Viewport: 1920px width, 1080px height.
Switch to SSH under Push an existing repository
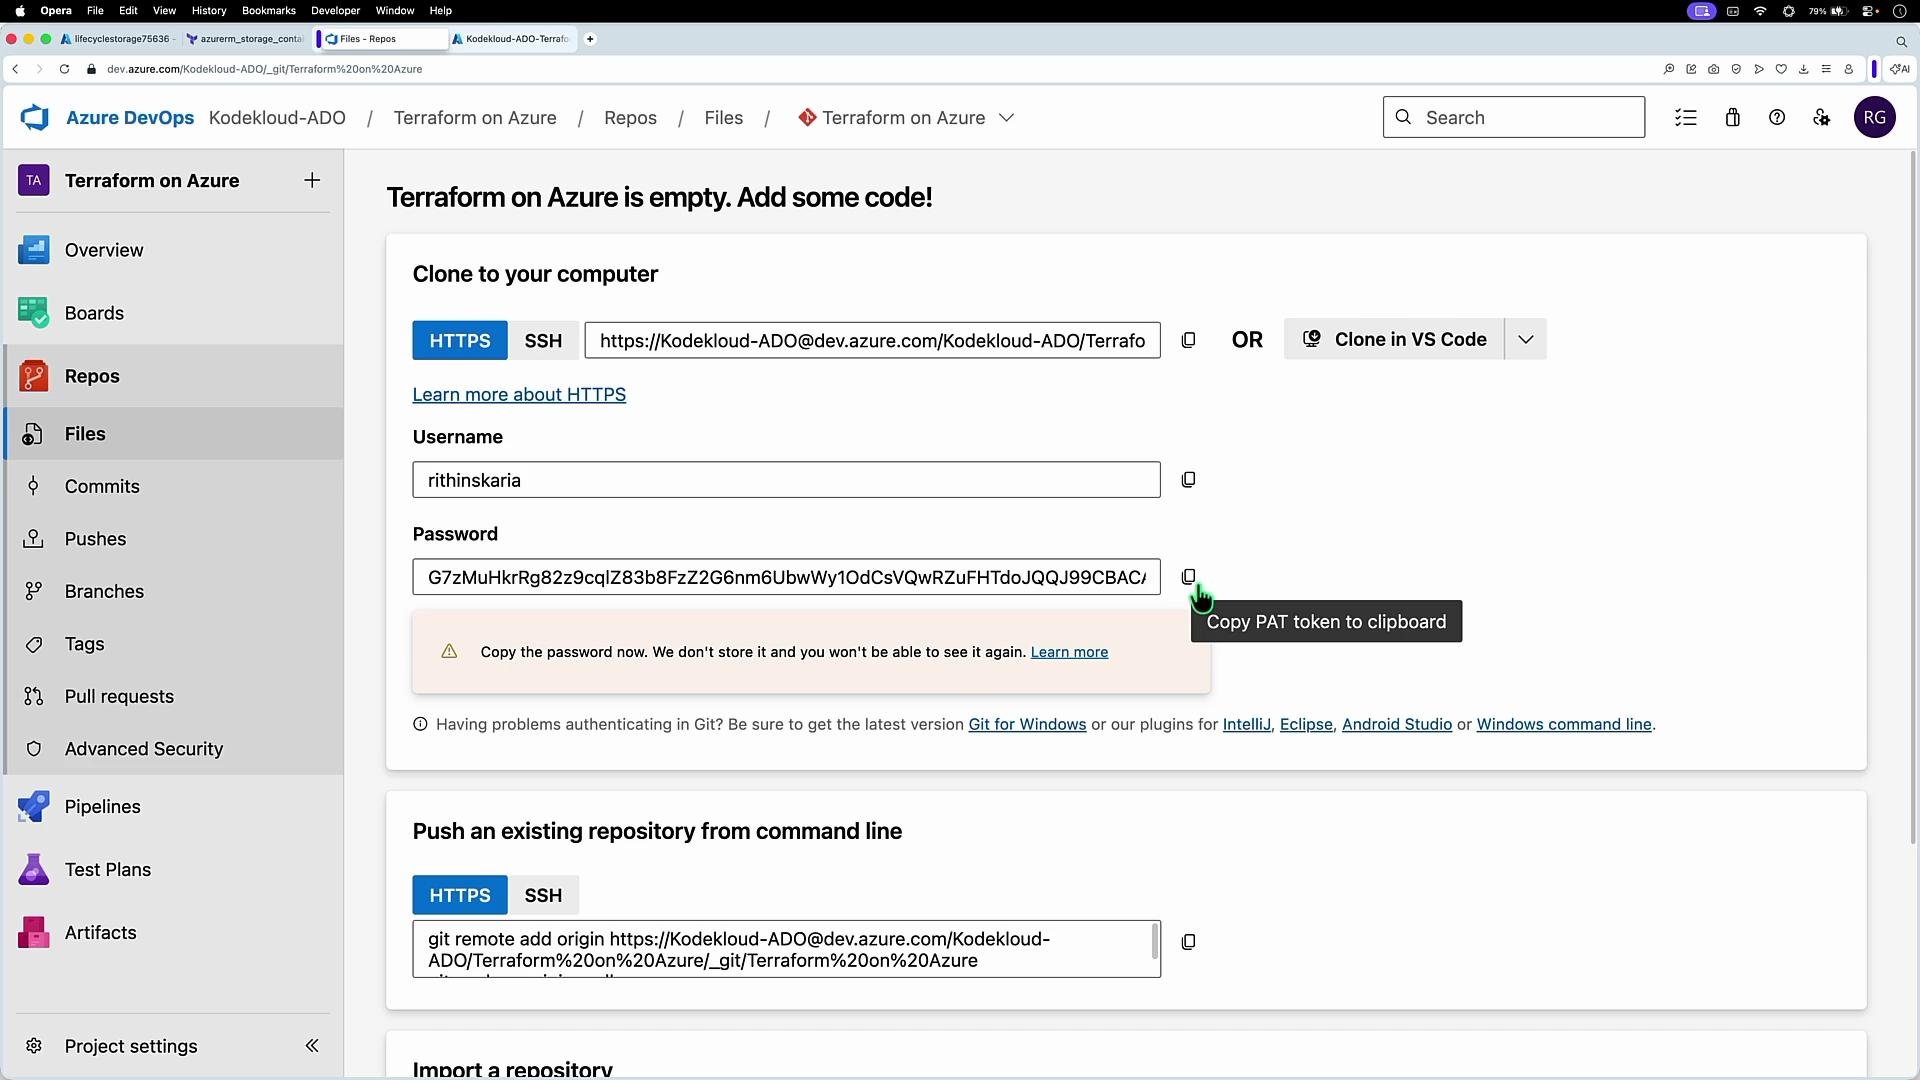[543, 895]
